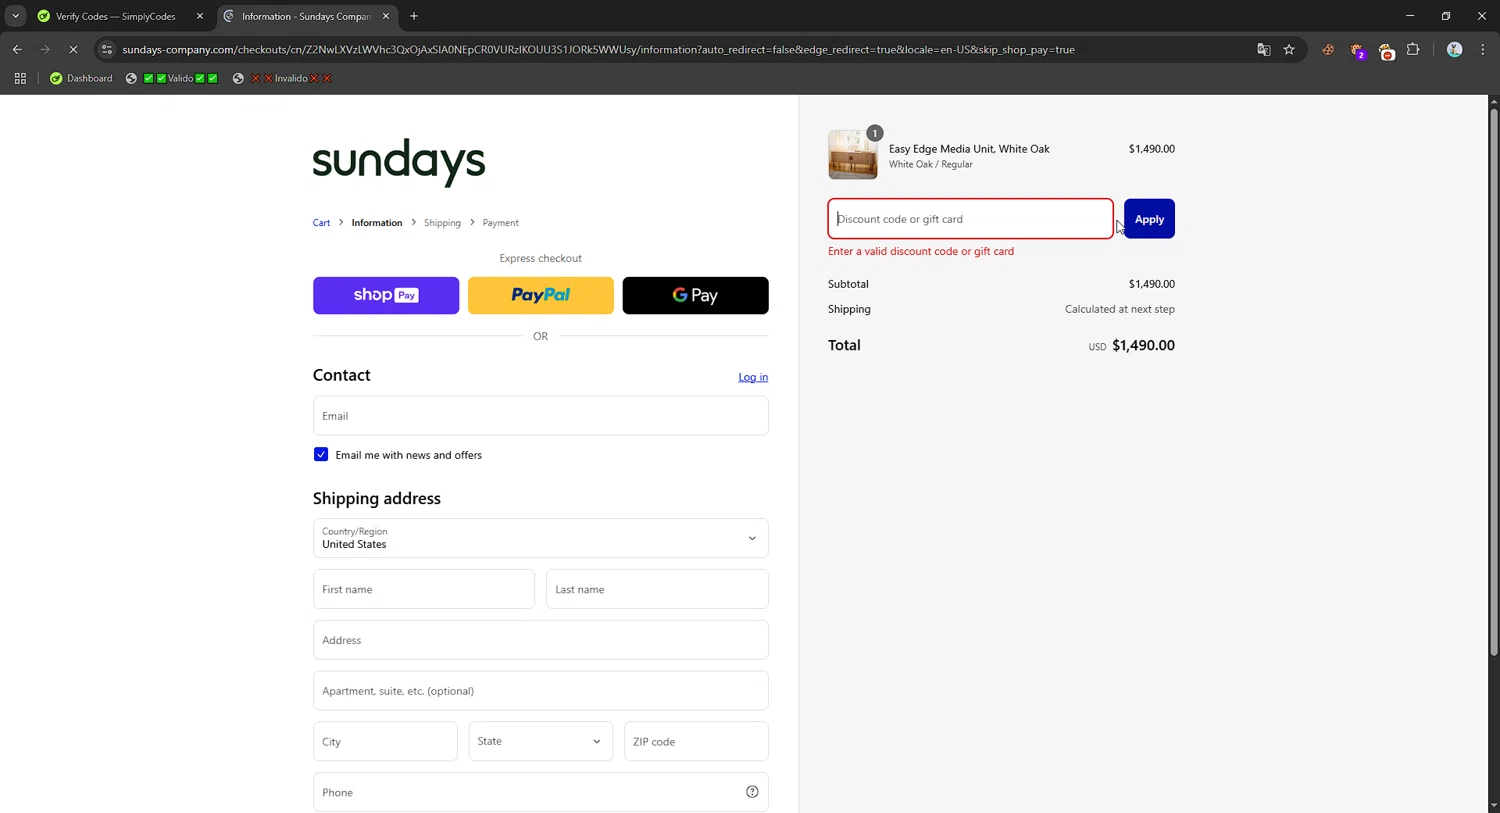Minimize the browser window
This screenshot has width=1500, height=813.
[x=1410, y=16]
